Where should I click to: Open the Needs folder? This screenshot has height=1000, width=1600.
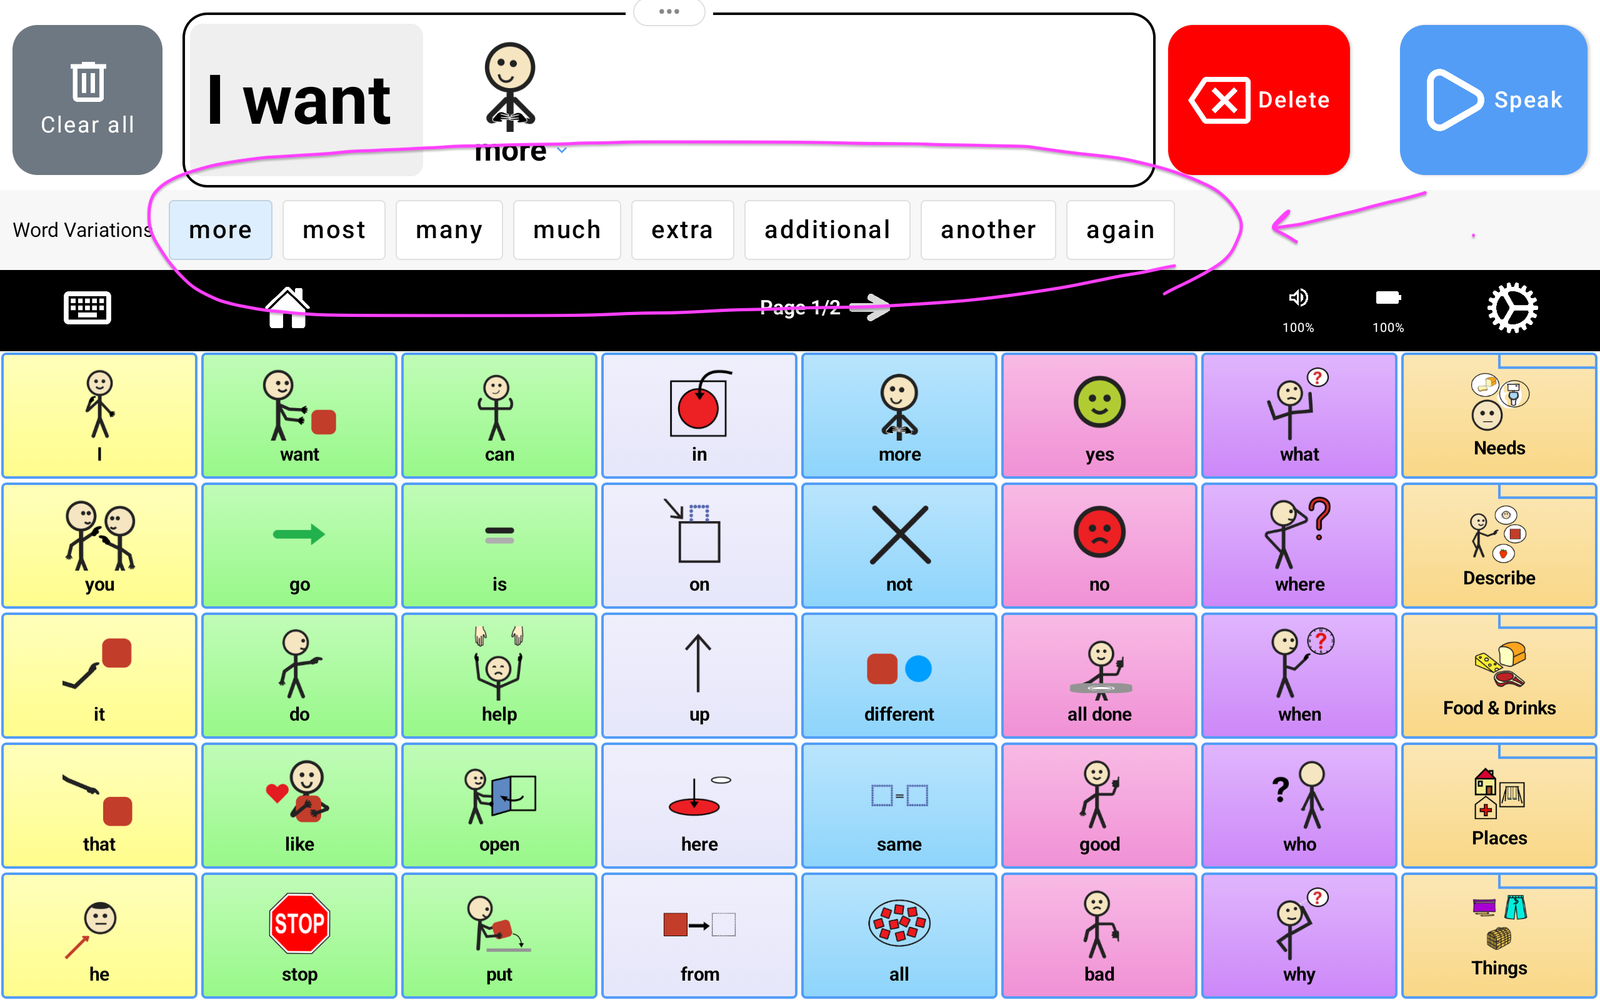[x=1499, y=415]
